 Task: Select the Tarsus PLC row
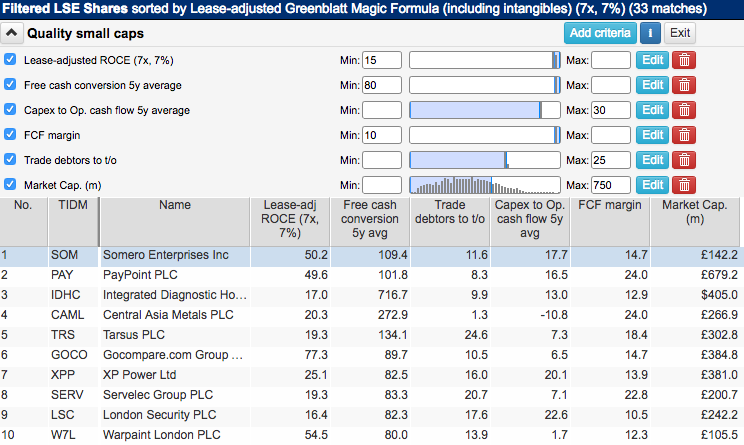point(370,335)
